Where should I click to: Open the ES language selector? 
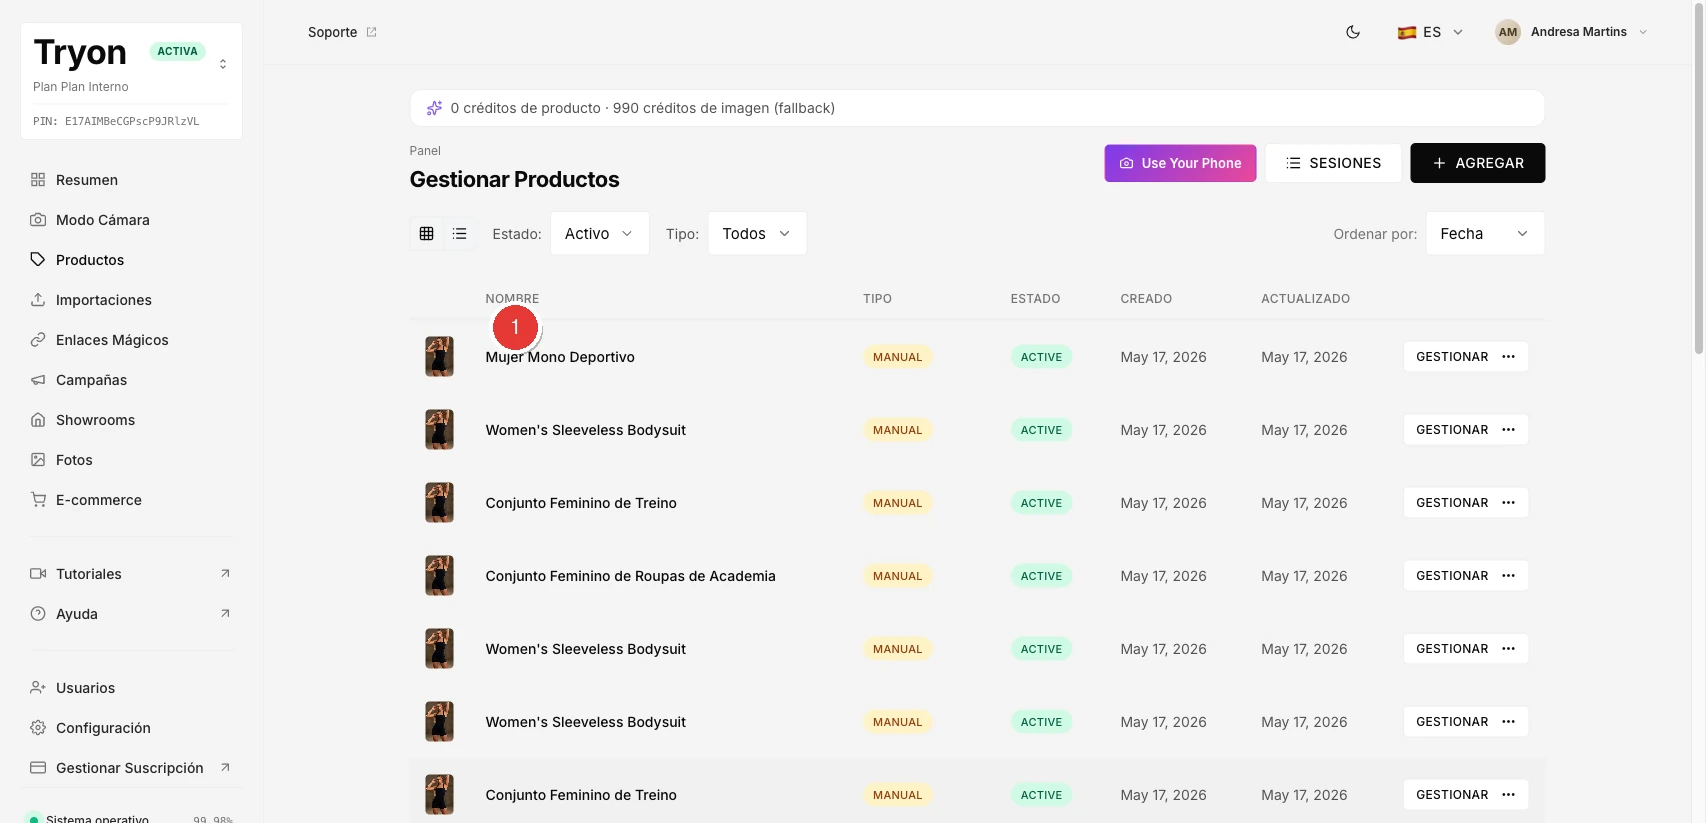click(1430, 32)
